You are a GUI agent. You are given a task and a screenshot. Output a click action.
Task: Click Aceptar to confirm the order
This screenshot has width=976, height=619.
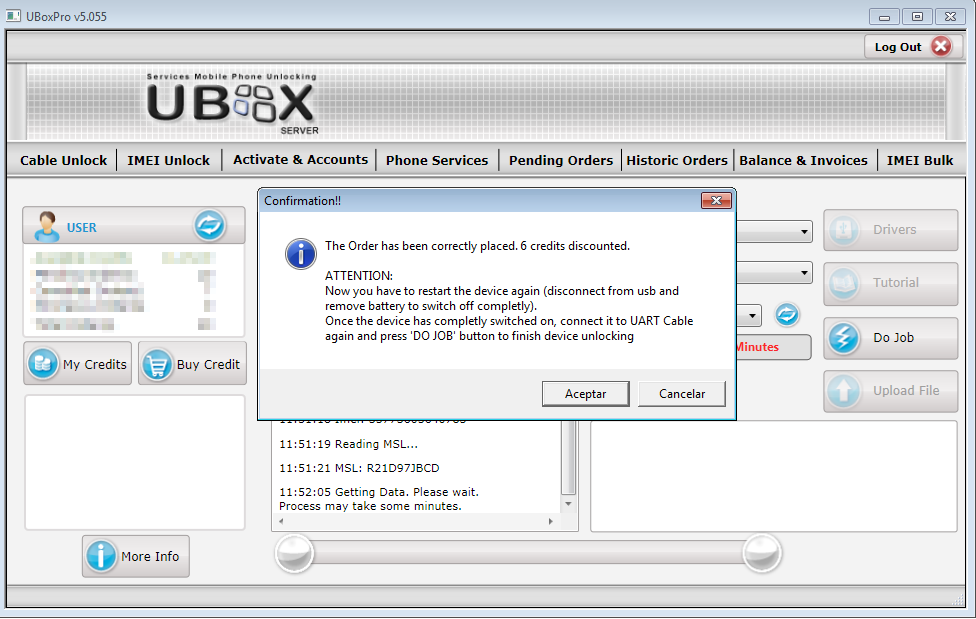586,394
